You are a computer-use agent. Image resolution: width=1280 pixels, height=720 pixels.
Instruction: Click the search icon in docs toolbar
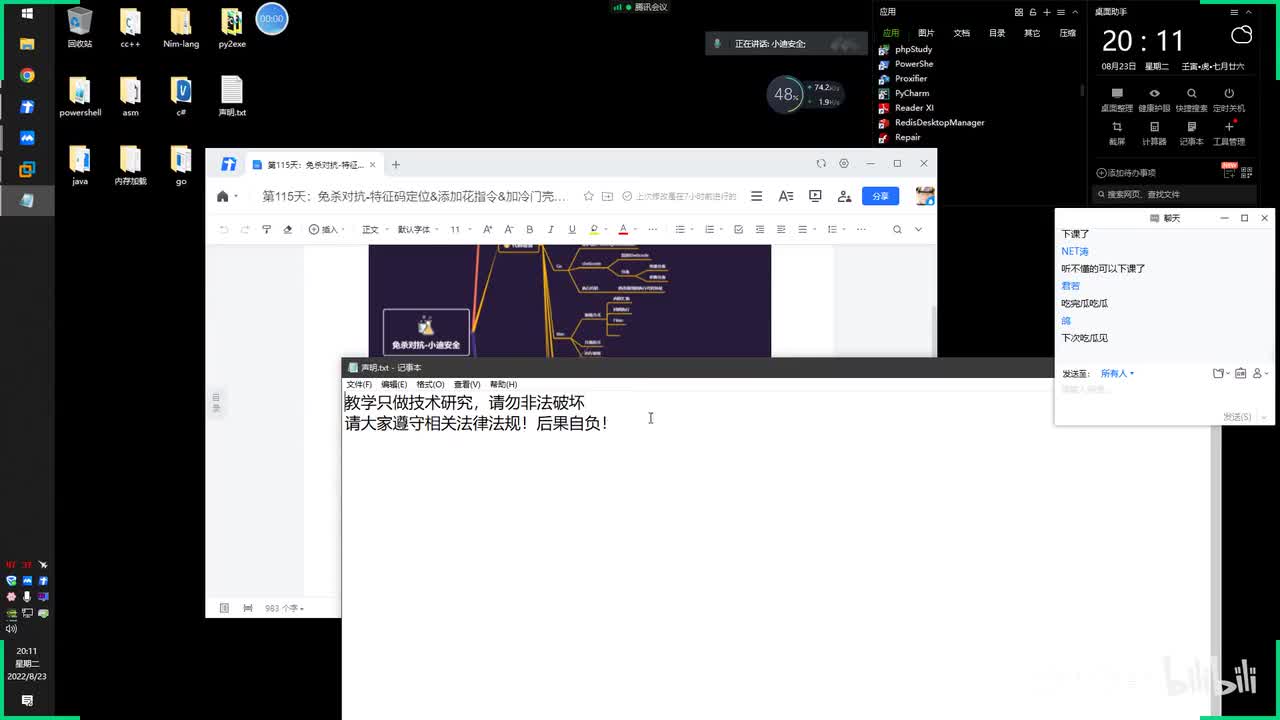click(x=897, y=229)
